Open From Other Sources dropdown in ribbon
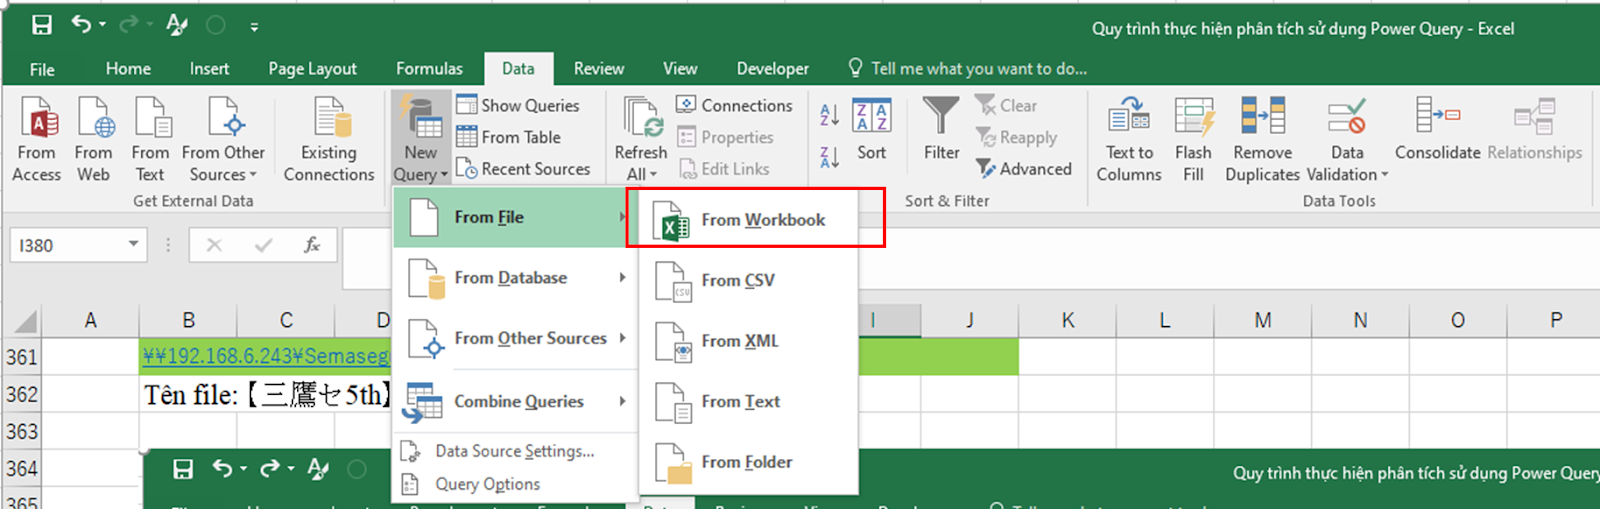 click(x=223, y=140)
